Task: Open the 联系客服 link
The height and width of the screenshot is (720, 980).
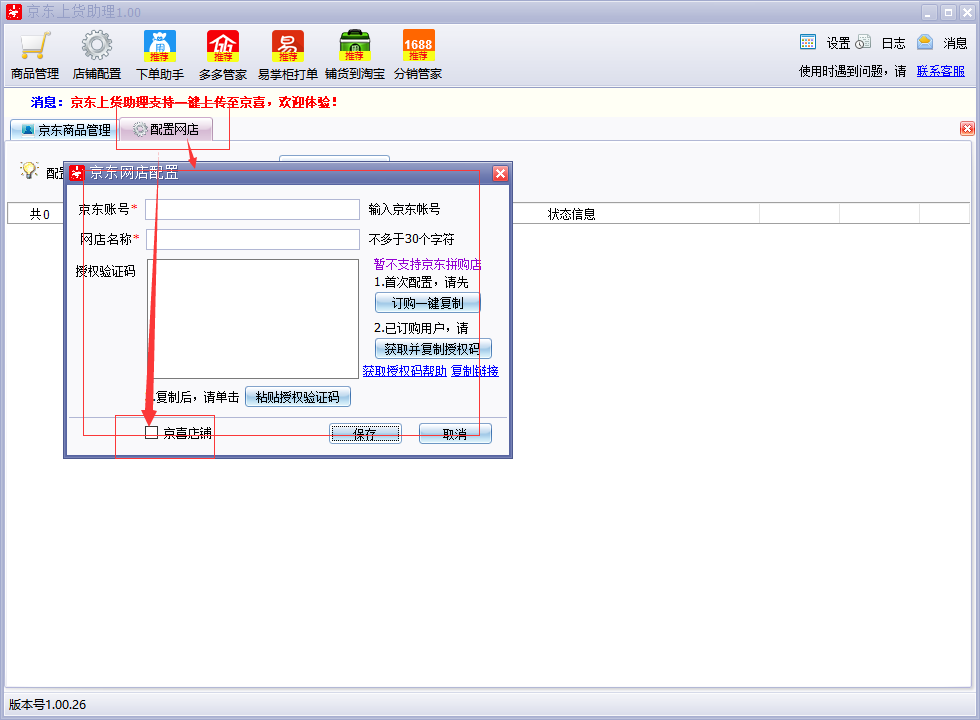Action: 941,71
